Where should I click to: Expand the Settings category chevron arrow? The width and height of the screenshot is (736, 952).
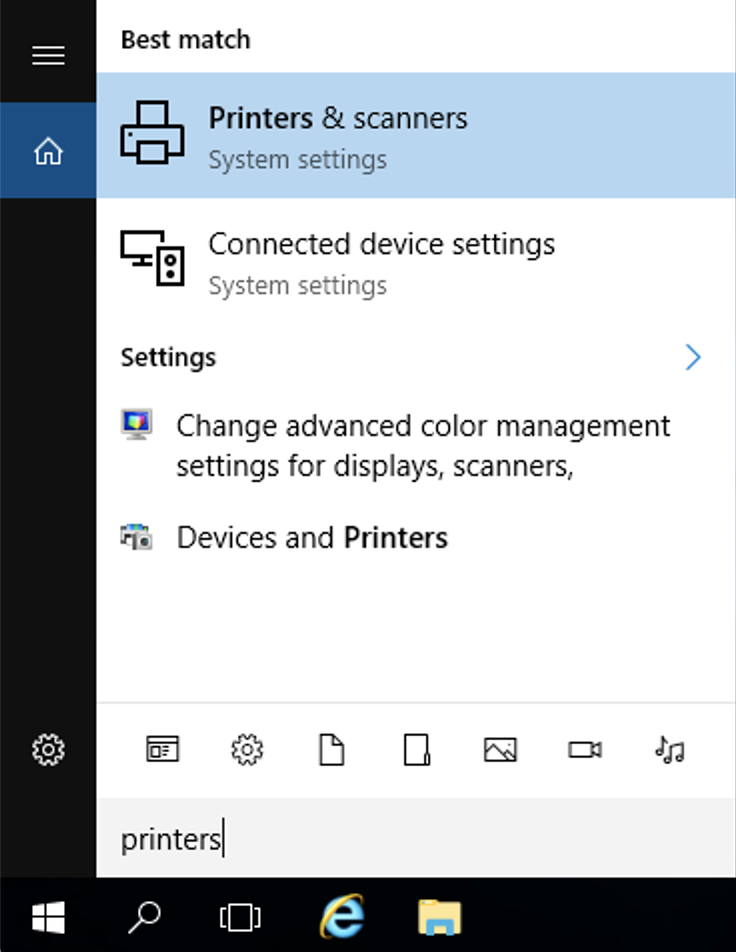693,357
